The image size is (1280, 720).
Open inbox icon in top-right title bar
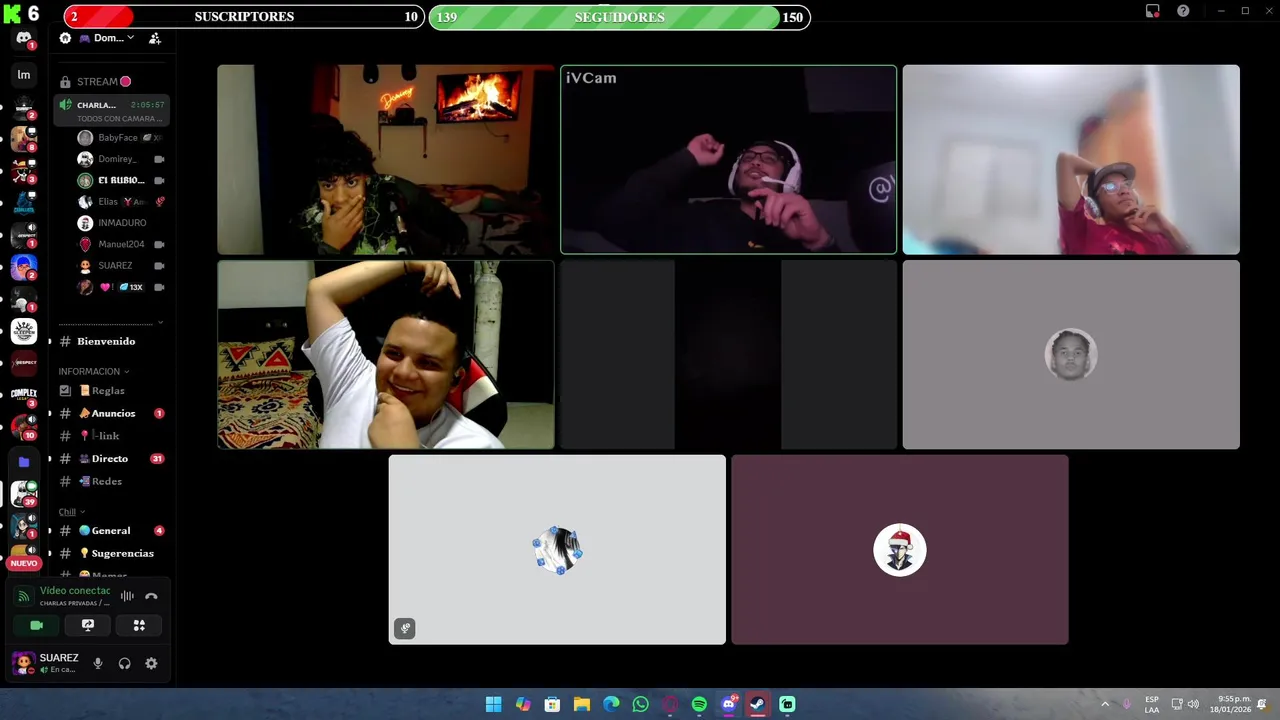1152,11
